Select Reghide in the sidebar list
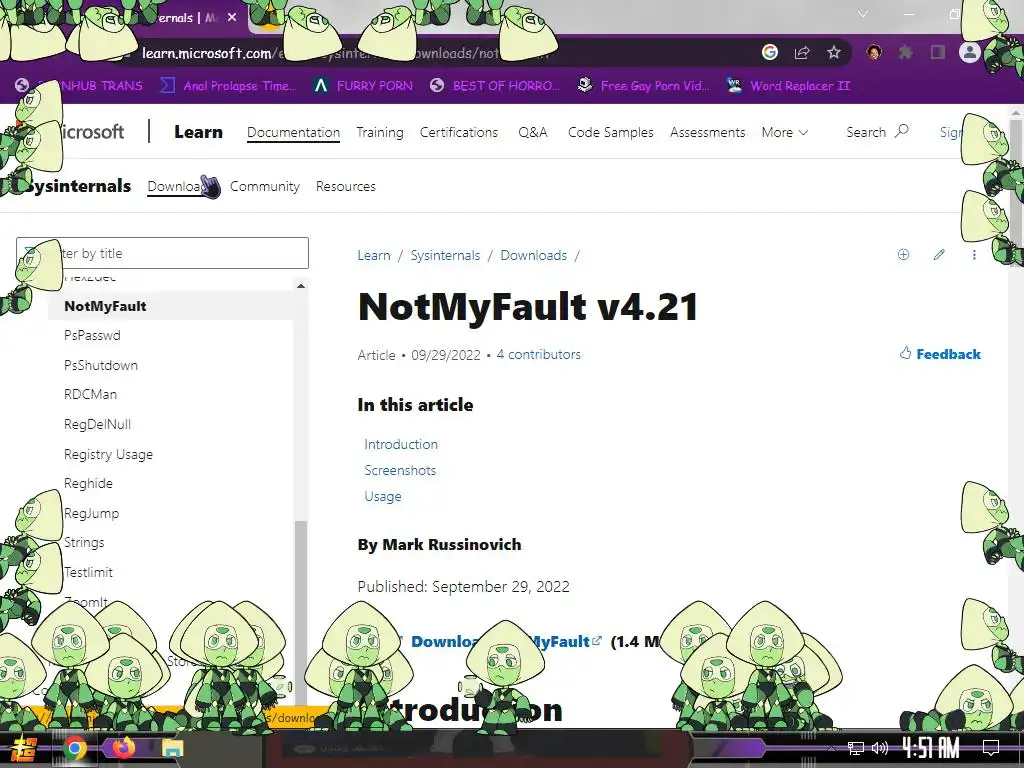Viewport: 1024px width, 768px height. 88,483
